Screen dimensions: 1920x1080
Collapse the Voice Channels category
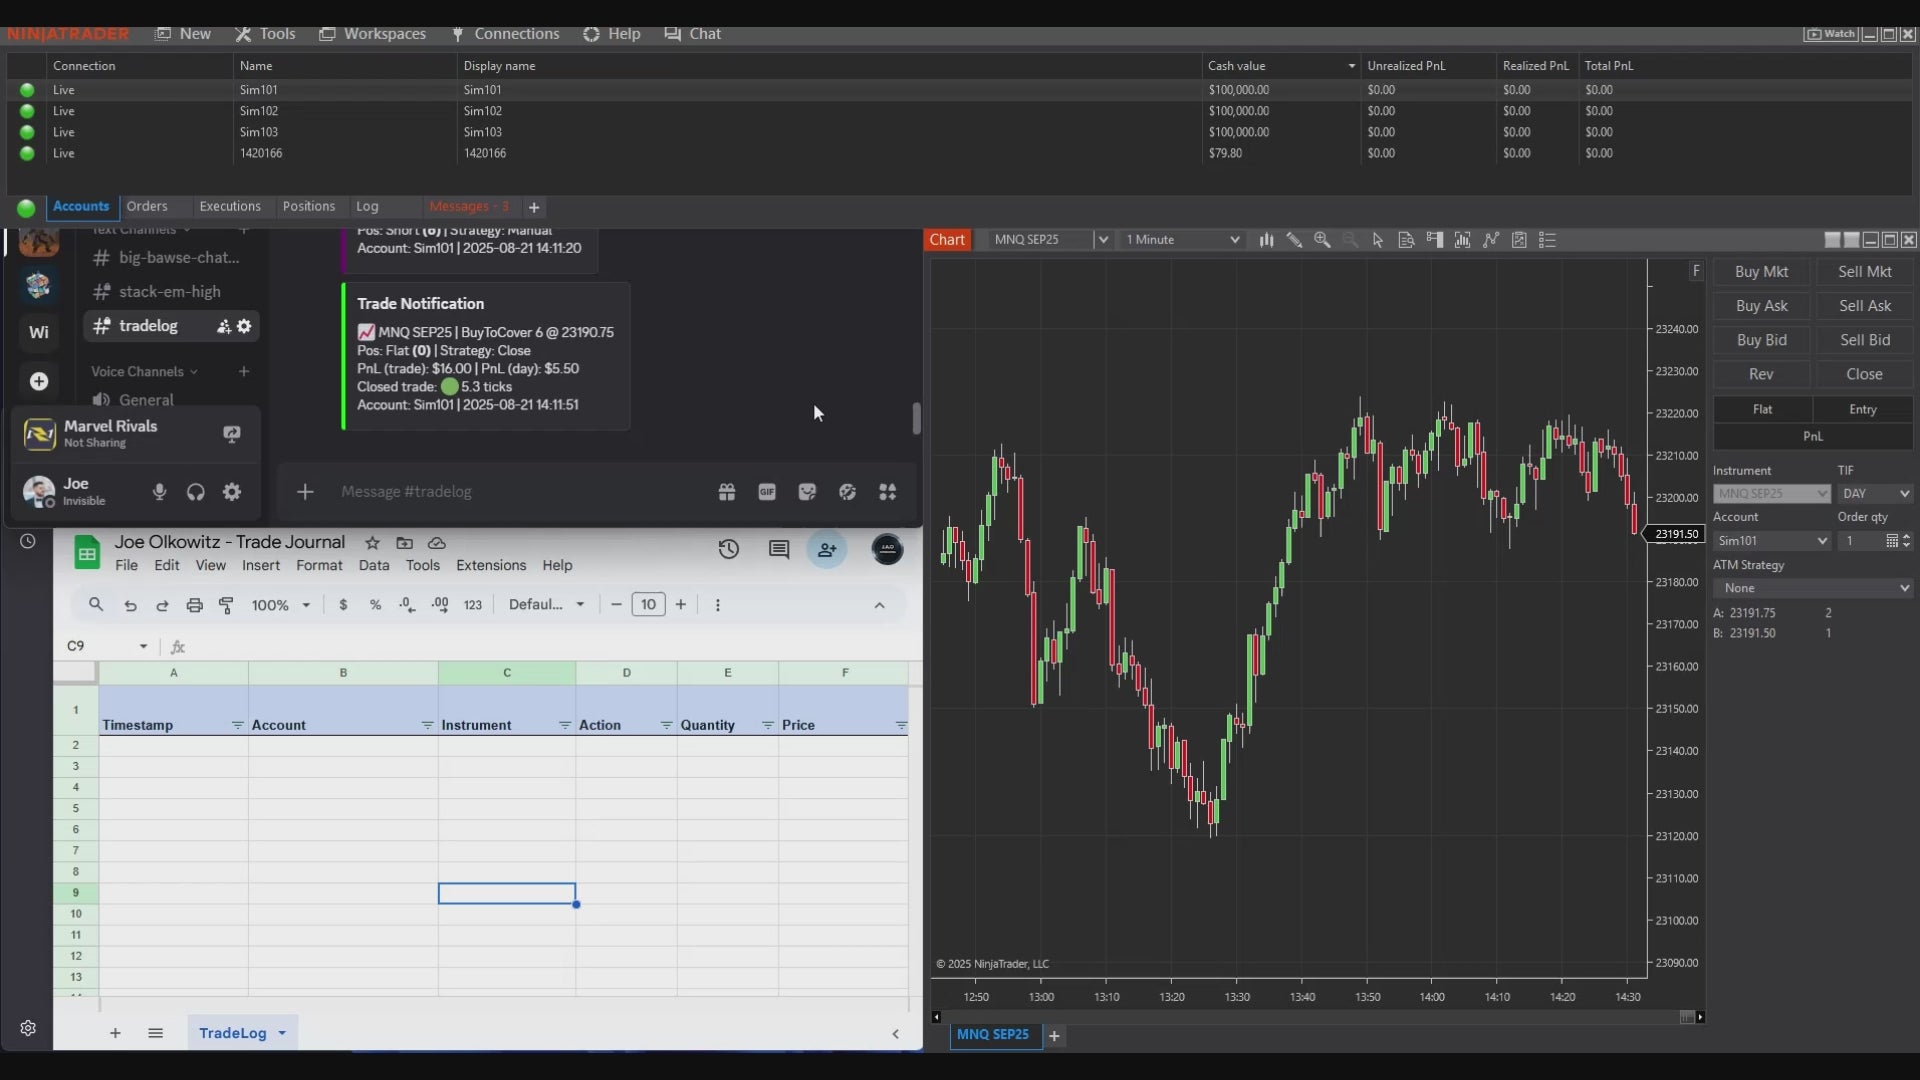[144, 371]
